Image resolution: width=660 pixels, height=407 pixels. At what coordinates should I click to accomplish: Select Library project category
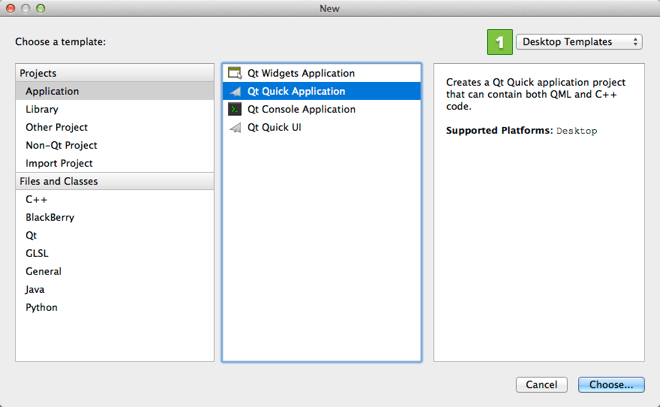[42, 109]
